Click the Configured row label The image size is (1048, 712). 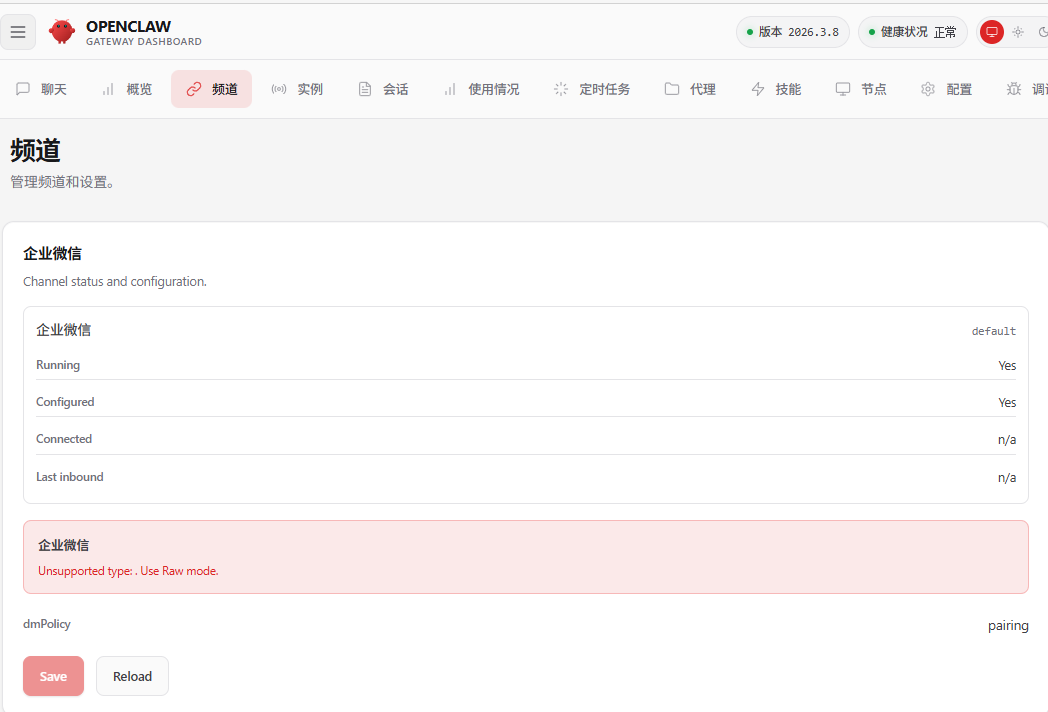coord(65,402)
